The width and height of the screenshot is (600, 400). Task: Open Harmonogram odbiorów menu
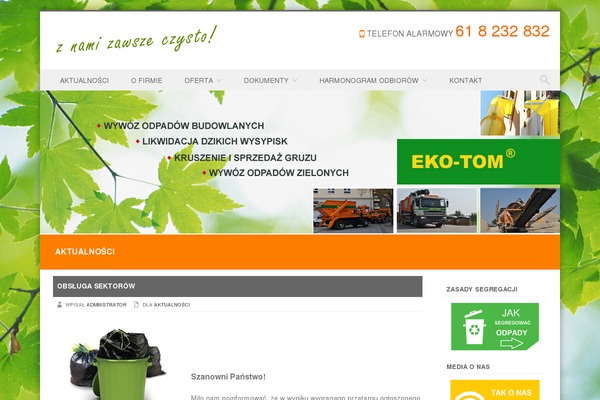(369, 80)
